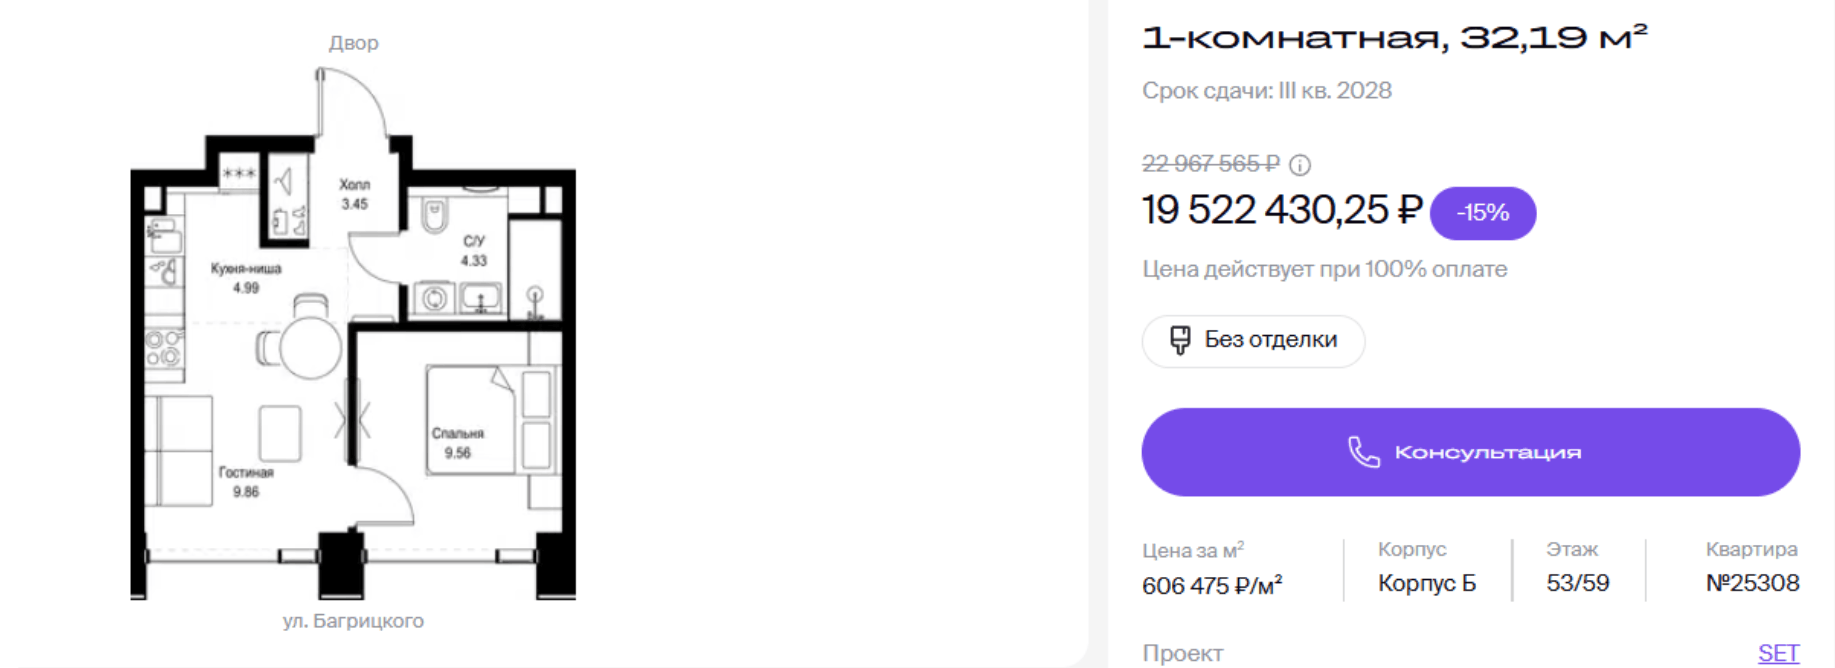Open the Консультация request button

pyautogui.click(x=1470, y=452)
